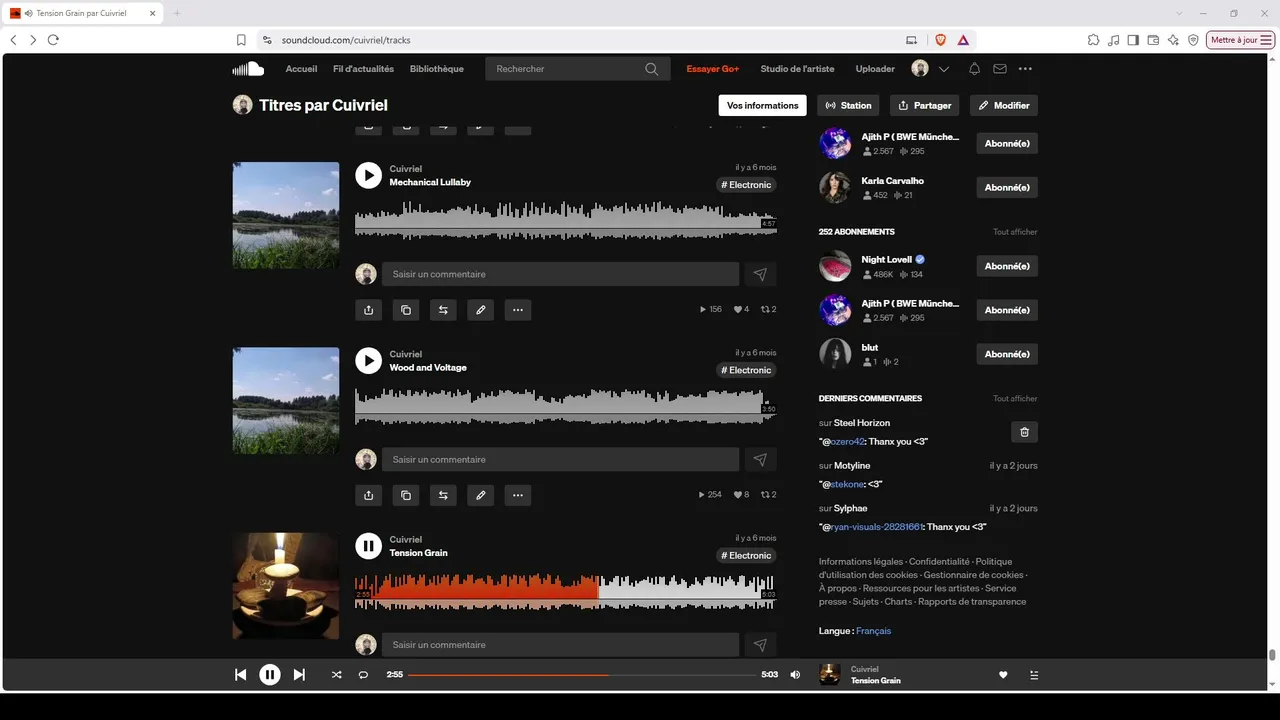The width and height of the screenshot is (1280, 720).
Task: Select the Tension Grain browser tab
Action: tap(85, 13)
